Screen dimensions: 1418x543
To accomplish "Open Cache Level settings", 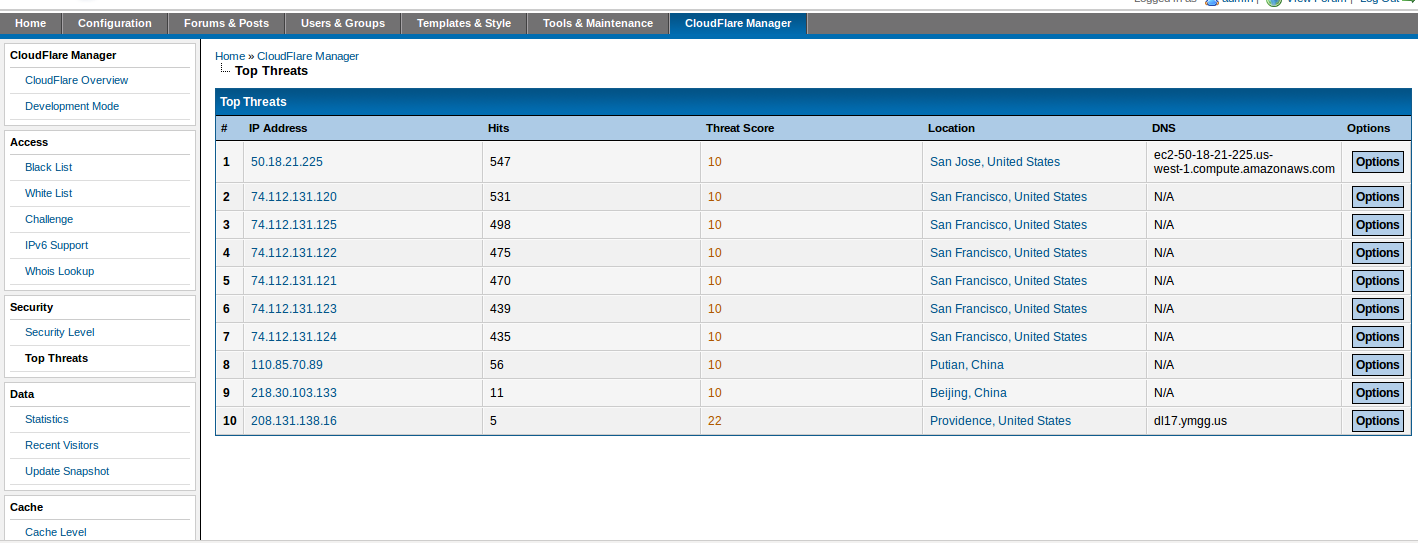I will [x=56, y=532].
